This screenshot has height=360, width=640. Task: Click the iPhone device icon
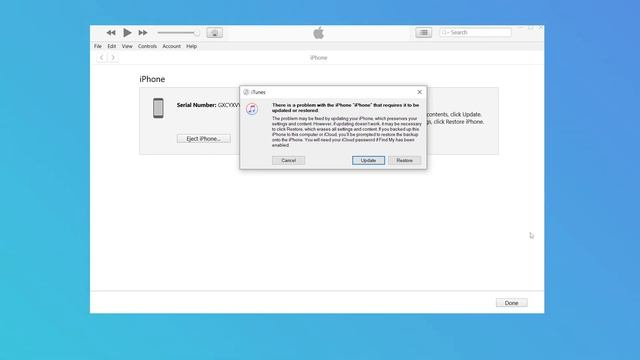(x=158, y=108)
